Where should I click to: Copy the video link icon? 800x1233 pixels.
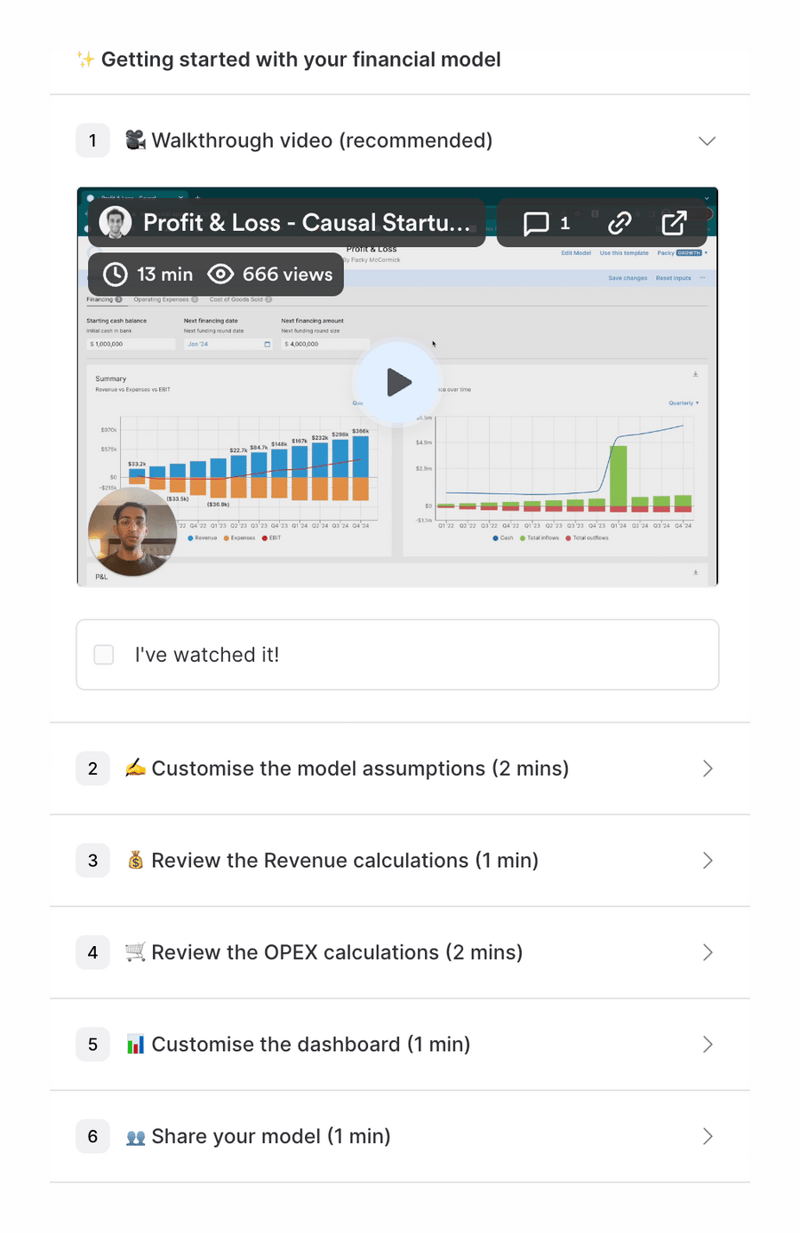620,223
